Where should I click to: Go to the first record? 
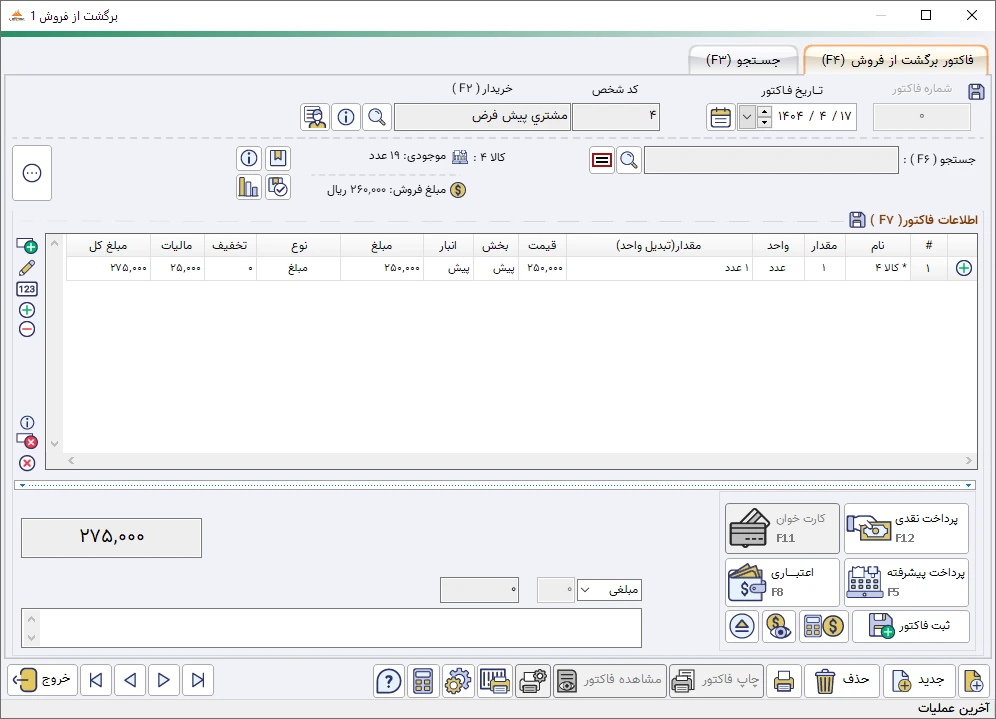pos(96,680)
